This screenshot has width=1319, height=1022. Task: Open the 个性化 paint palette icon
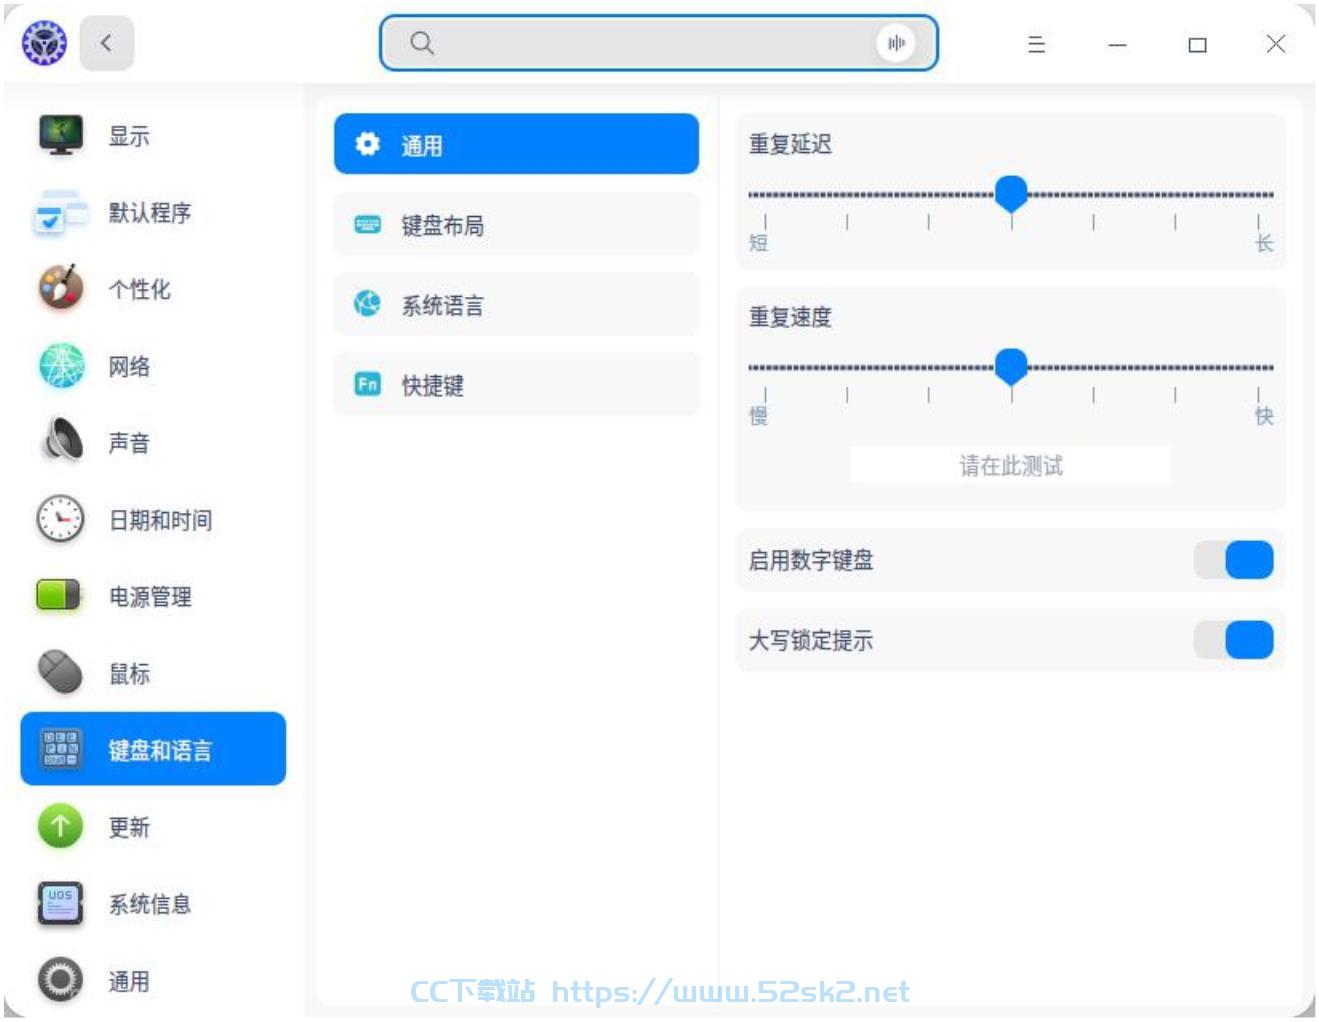click(x=61, y=288)
